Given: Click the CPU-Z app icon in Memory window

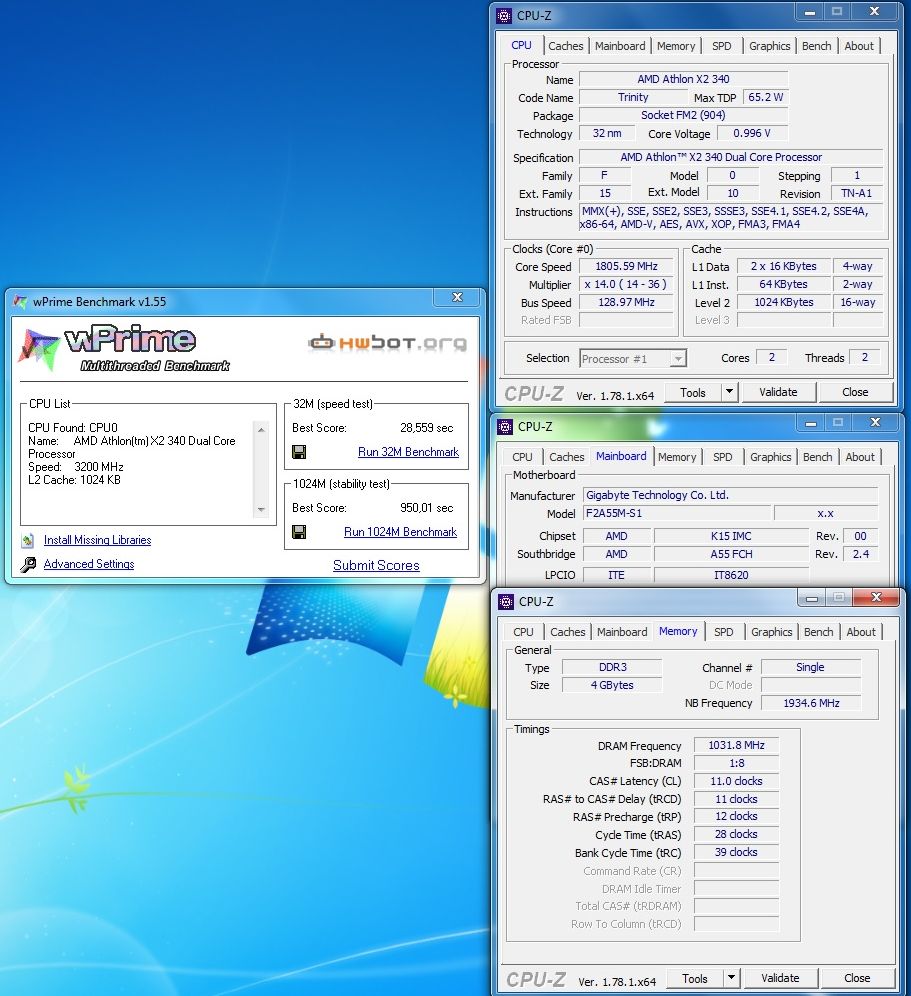Looking at the screenshot, I should pos(506,602).
